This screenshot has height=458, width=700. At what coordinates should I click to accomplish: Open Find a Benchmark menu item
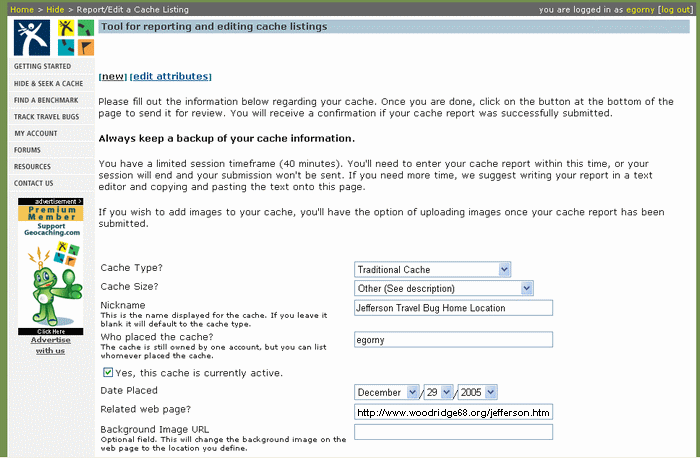click(x=46, y=100)
